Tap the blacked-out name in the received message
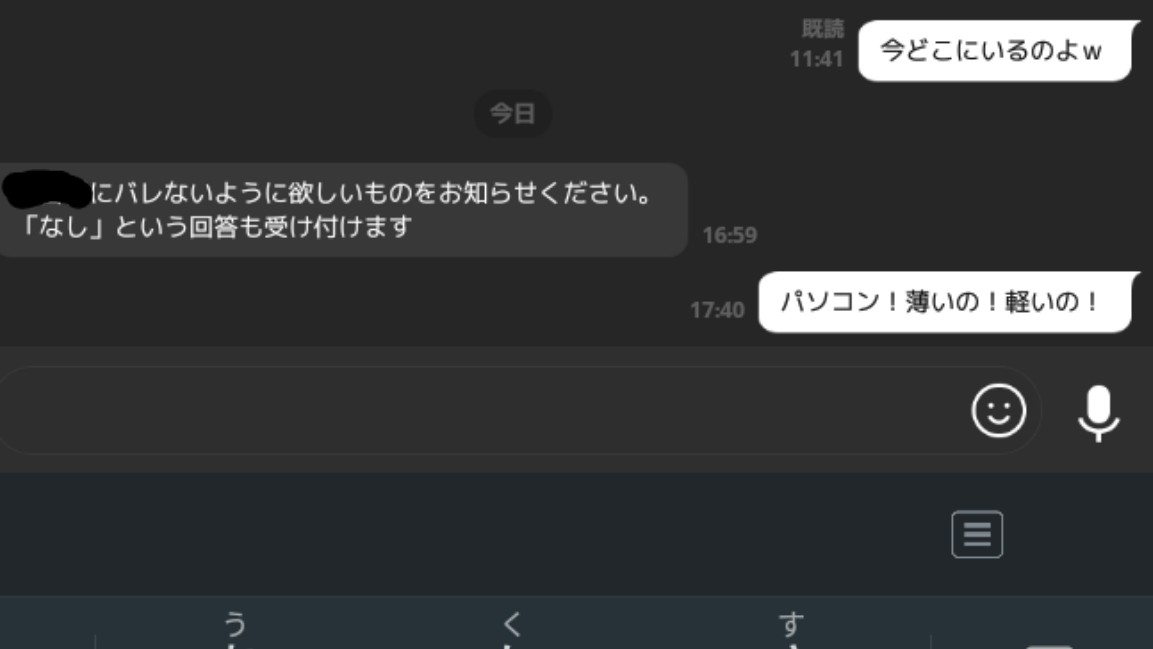 pos(47,189)
